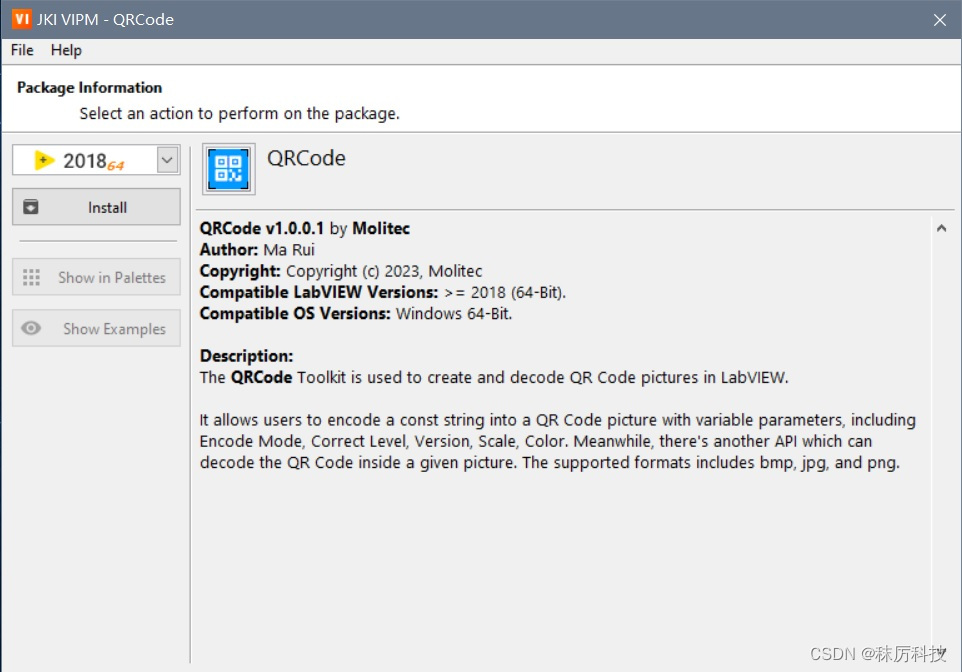The width and height of the screenshot is (962, 672).
Task: Click the scroll down arrow in description pane
Action: tap(942, 652)
